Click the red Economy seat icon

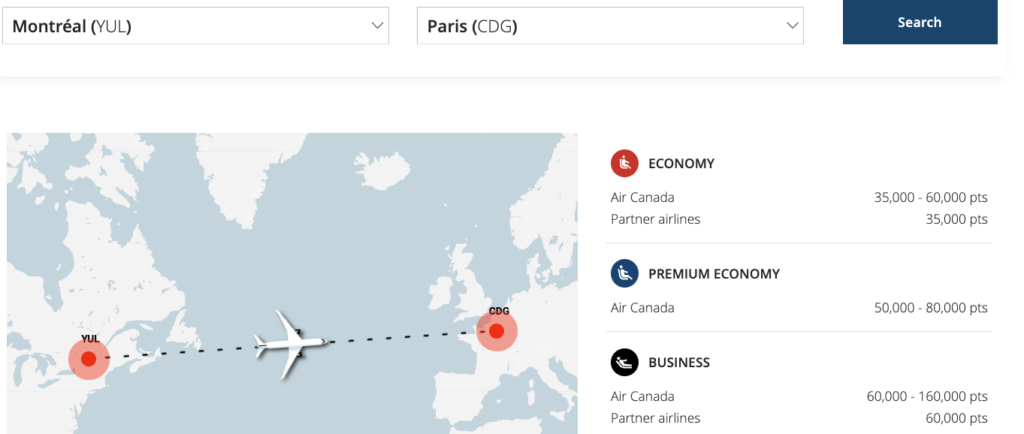(625, 163)
